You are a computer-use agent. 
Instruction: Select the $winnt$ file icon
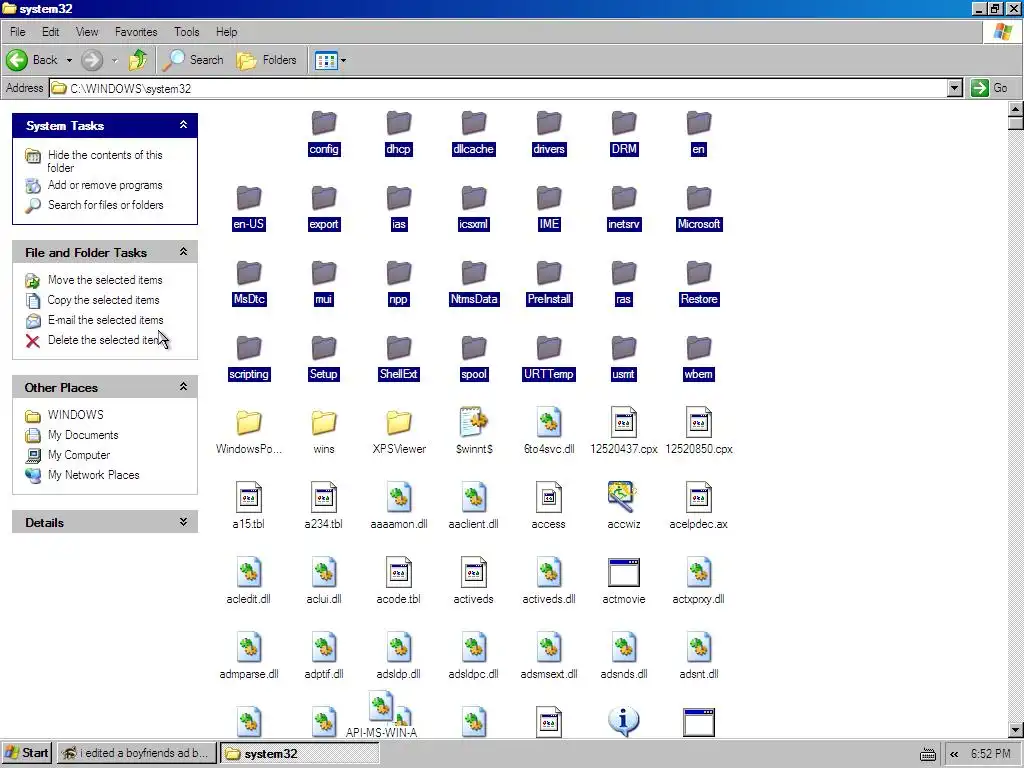(x=474, y=423)
